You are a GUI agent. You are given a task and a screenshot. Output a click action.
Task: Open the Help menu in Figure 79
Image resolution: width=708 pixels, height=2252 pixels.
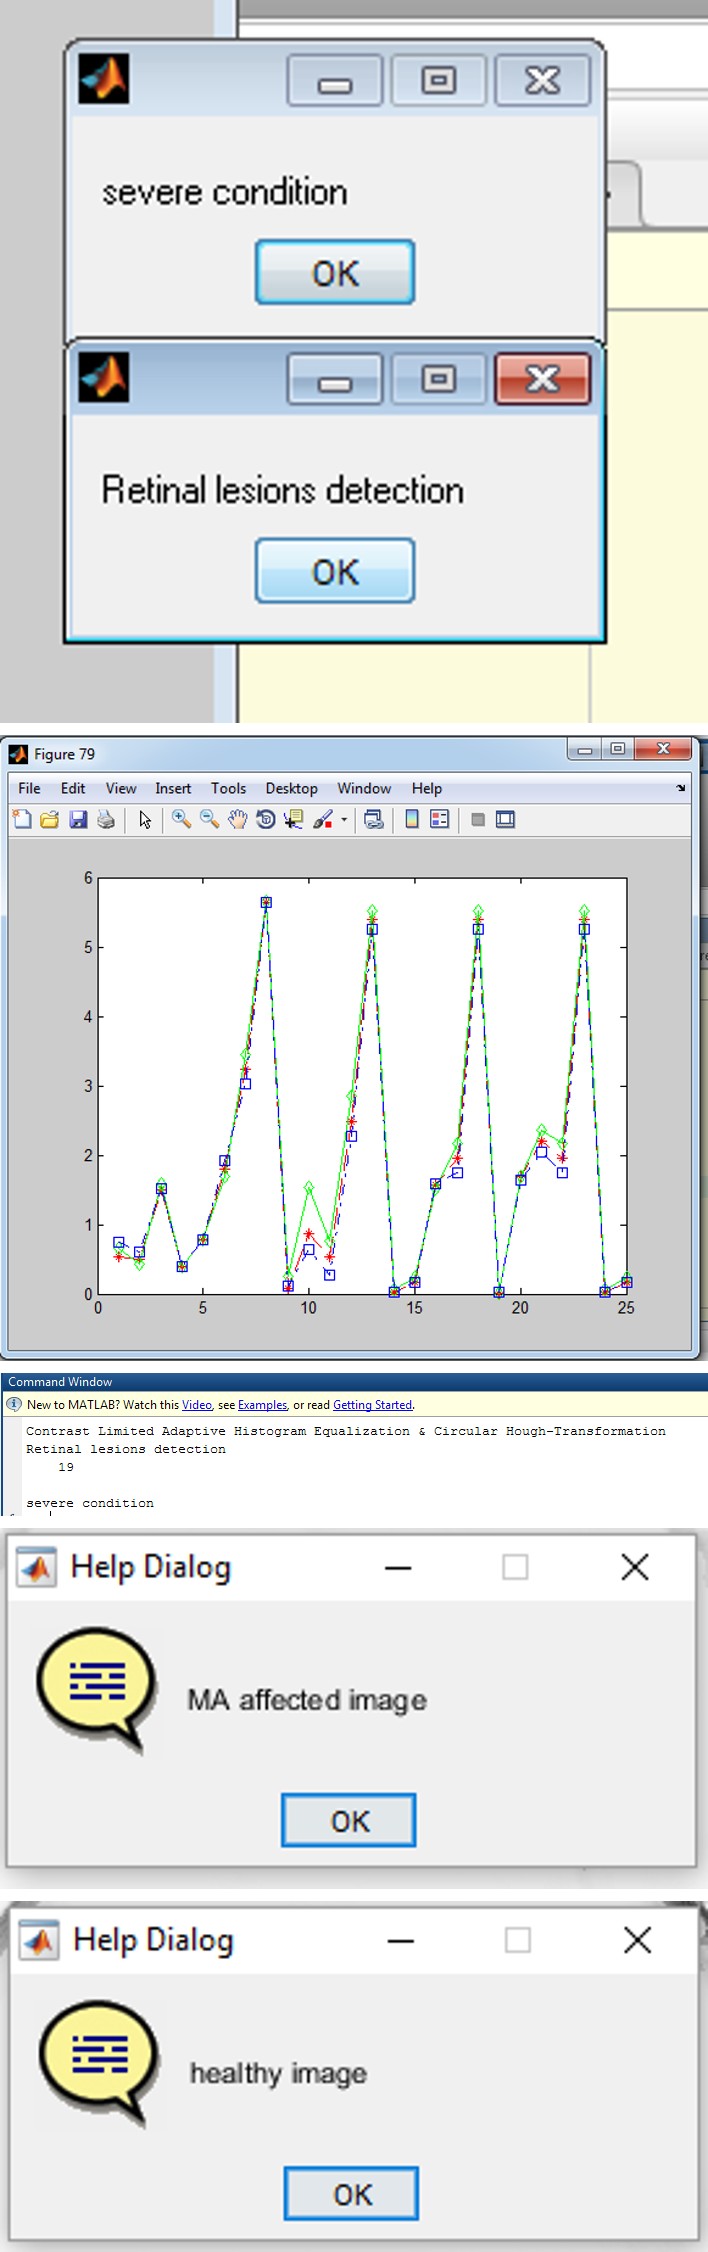pos(427,788)
